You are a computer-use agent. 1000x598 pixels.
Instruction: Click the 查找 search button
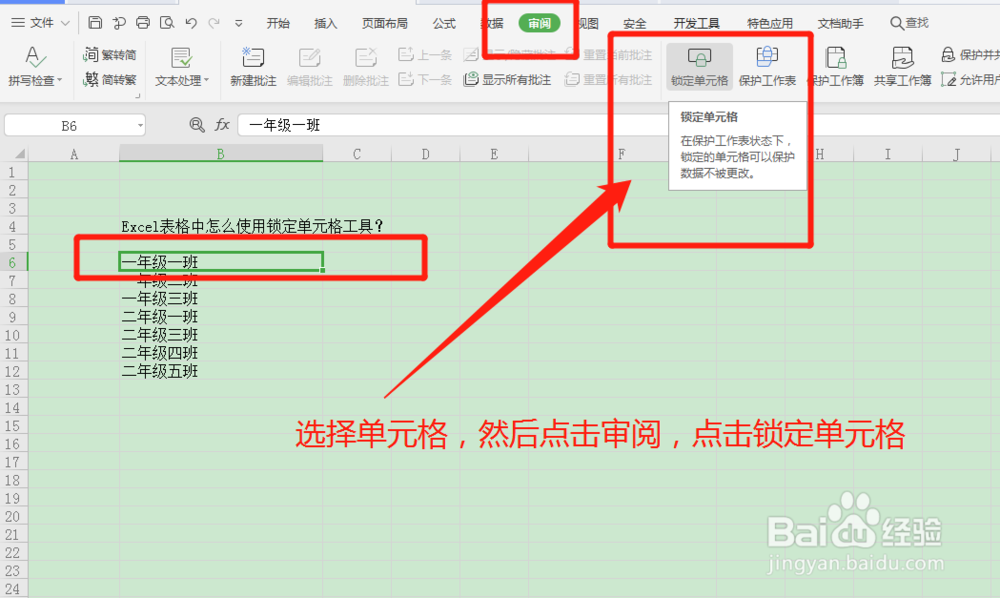coord(909,24)
